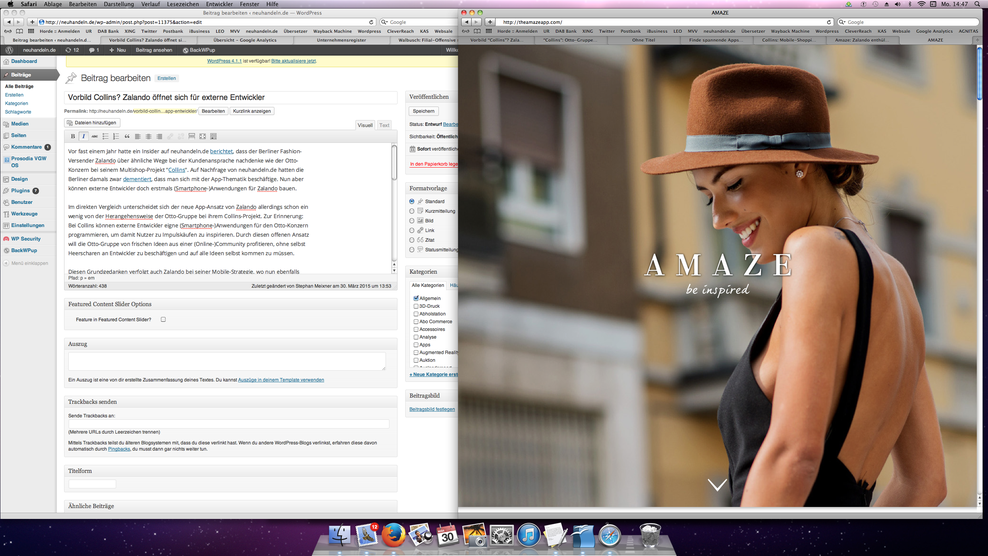Apply strikethrough via the ABC toolbar icon
The width and height of the screenshot is (988, 556).
click(95, 136)
